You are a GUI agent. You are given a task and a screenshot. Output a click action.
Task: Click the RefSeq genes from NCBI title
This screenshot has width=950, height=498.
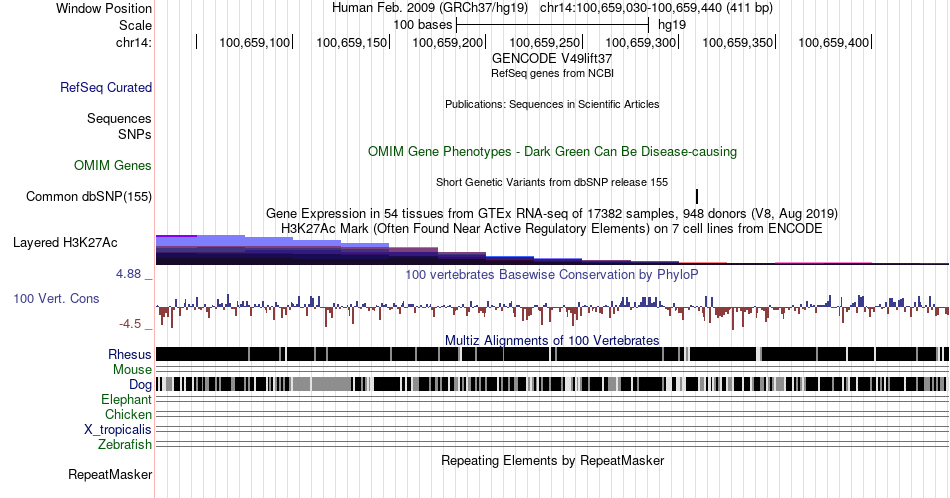552,73
